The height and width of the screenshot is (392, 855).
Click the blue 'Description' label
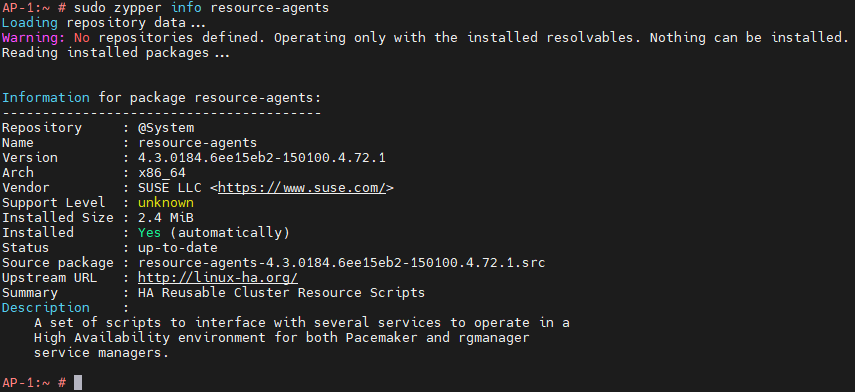click(x=46, y=307)
